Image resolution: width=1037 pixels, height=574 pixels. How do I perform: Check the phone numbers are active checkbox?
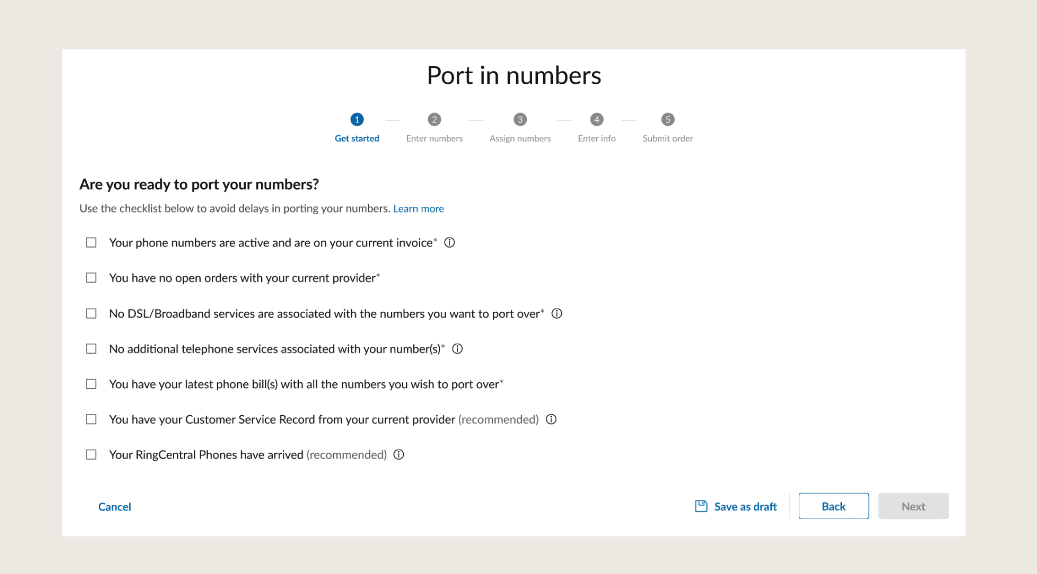[91, 242]
